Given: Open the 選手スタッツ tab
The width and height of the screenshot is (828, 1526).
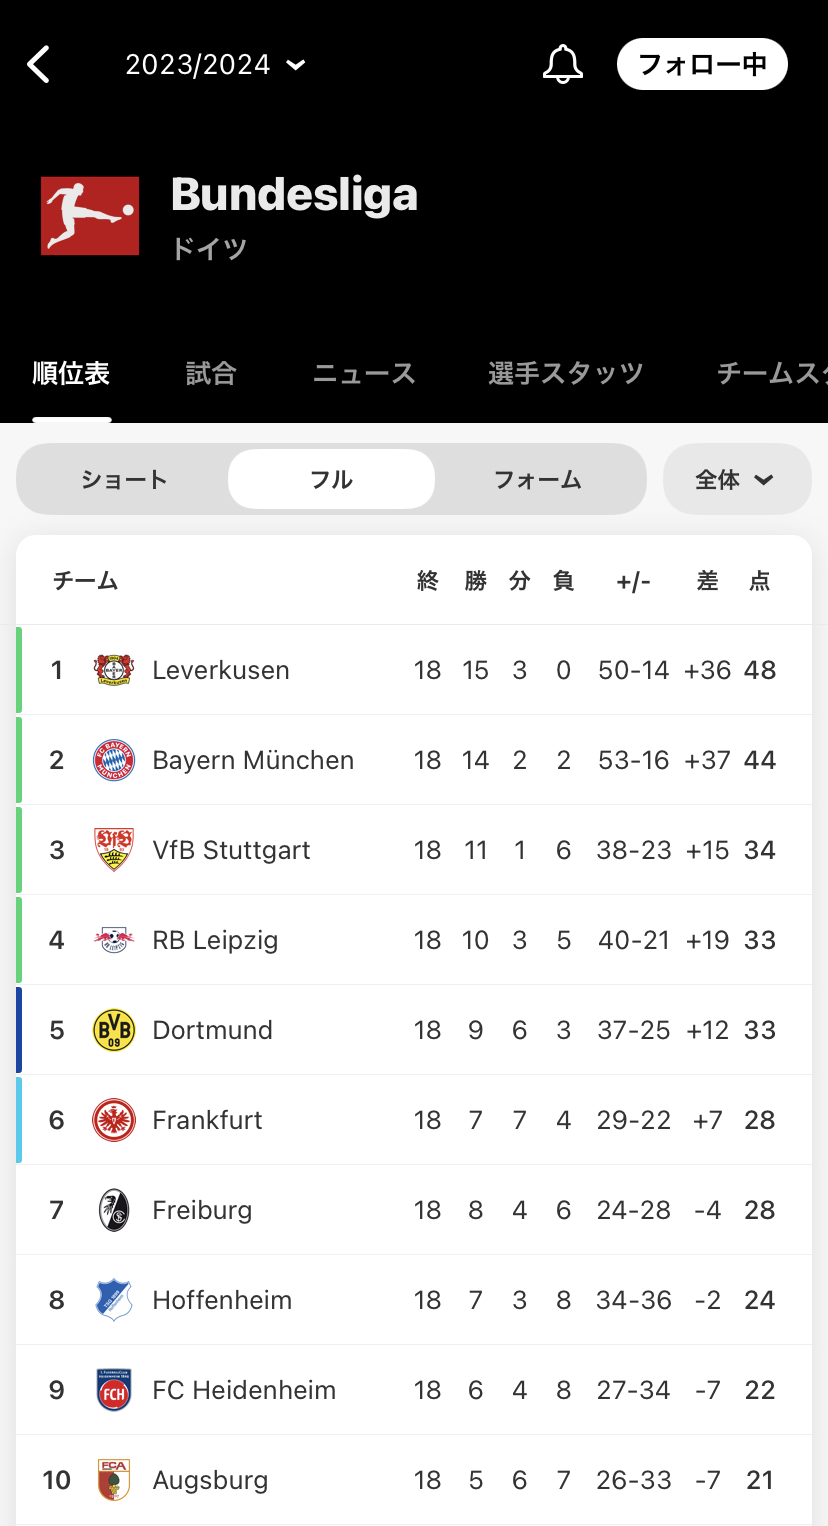Looking at the screenshot, I should tap(565, 373).
